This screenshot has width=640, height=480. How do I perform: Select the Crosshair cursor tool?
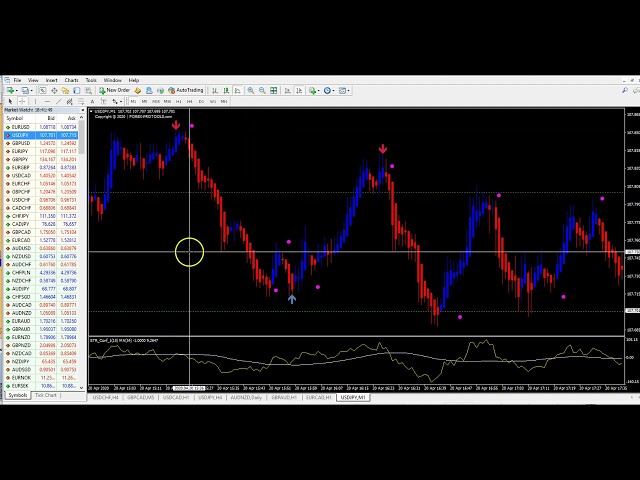[21, 101]
